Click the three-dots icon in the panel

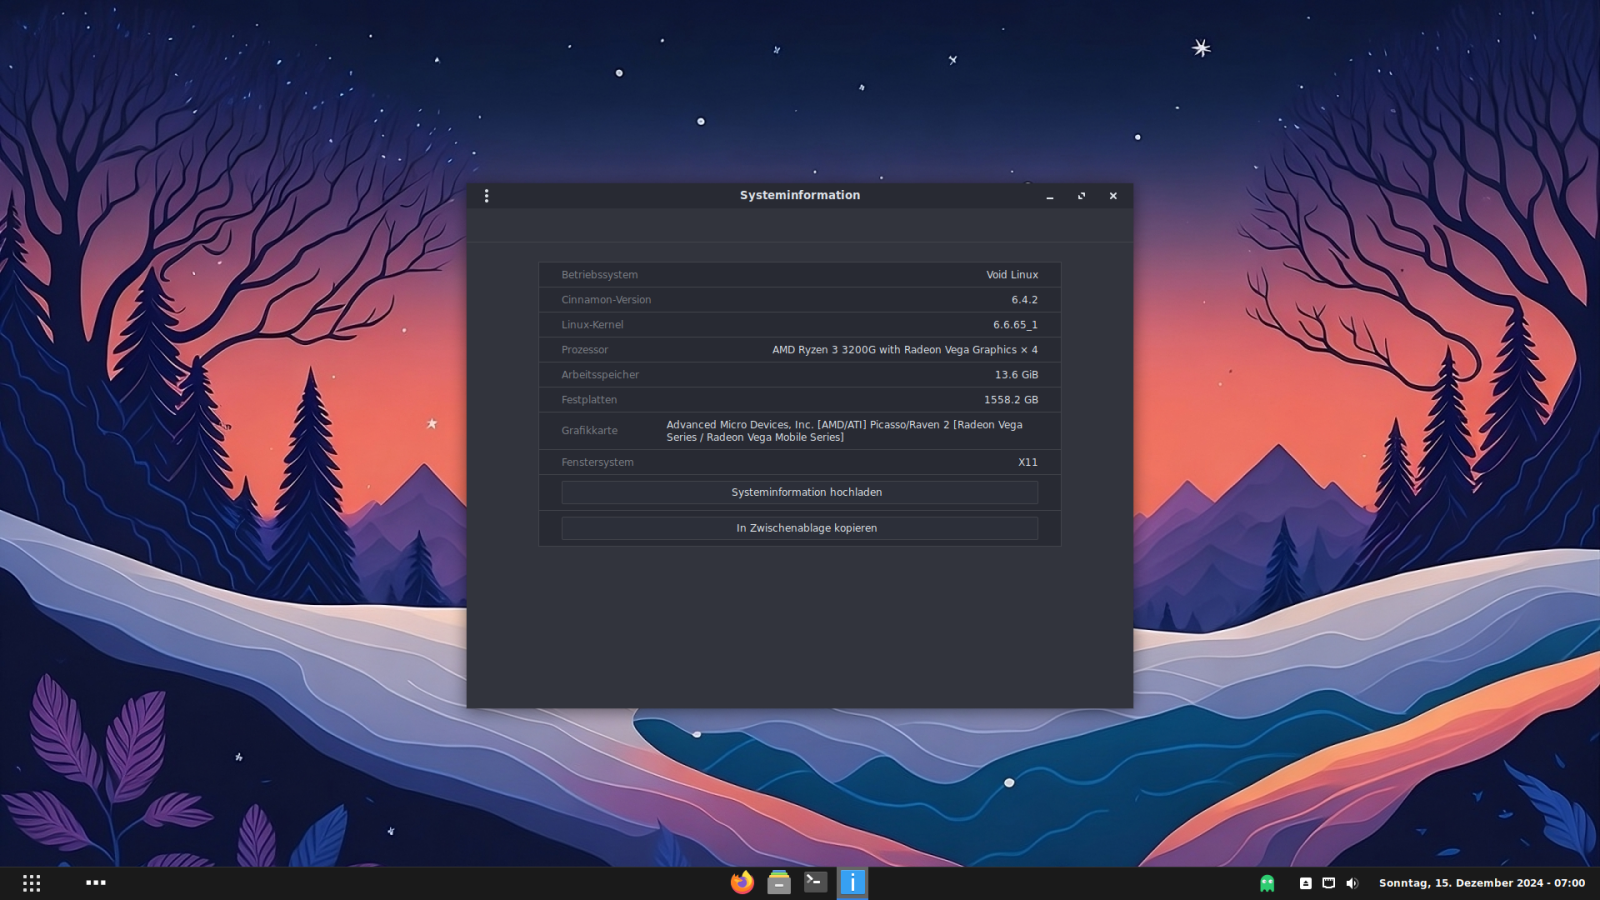[96, 883]
